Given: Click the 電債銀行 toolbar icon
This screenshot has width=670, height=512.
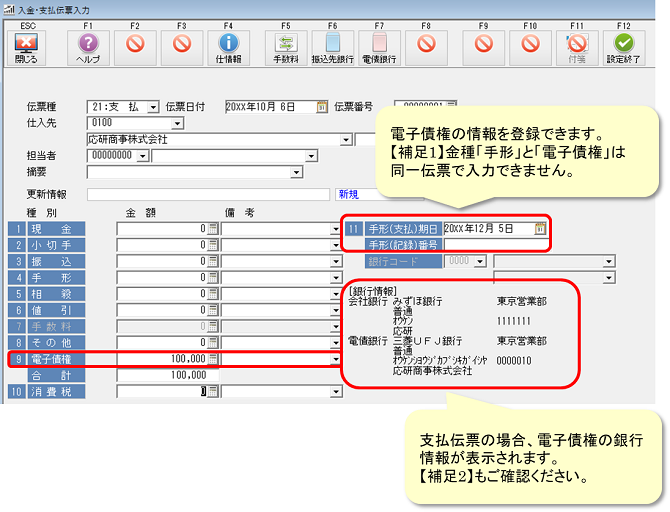Looking at the screenshot, I should [x=379, y=43].
